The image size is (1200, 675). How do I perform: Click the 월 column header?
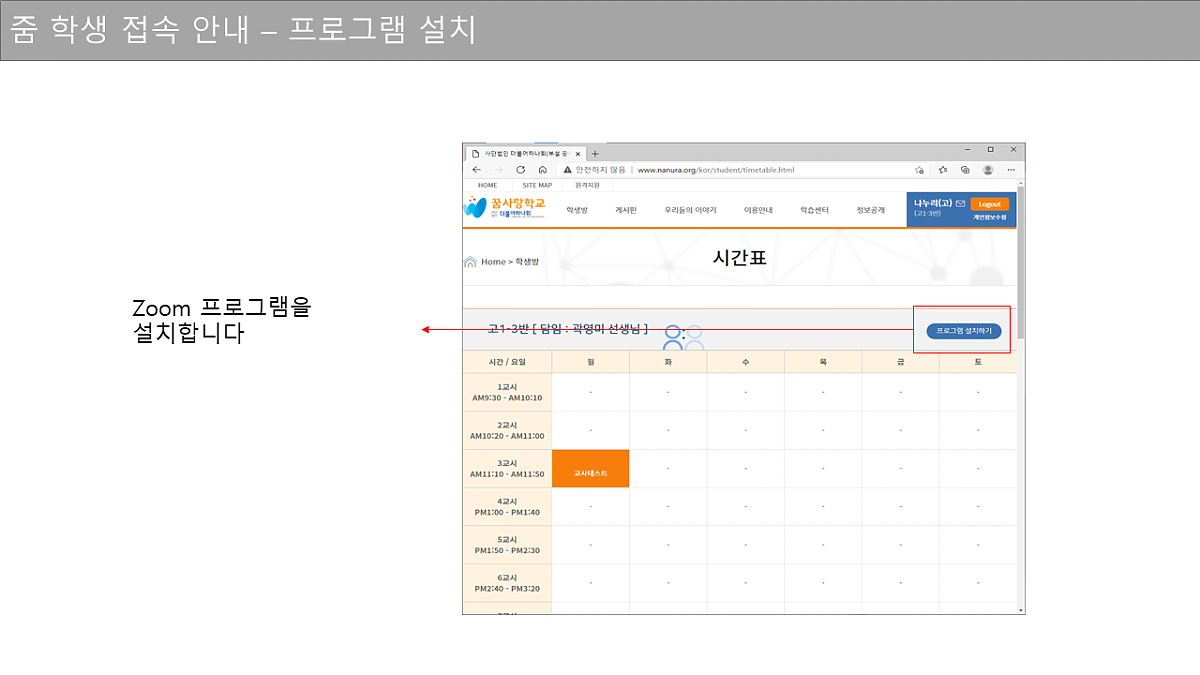tap(590, 362)
